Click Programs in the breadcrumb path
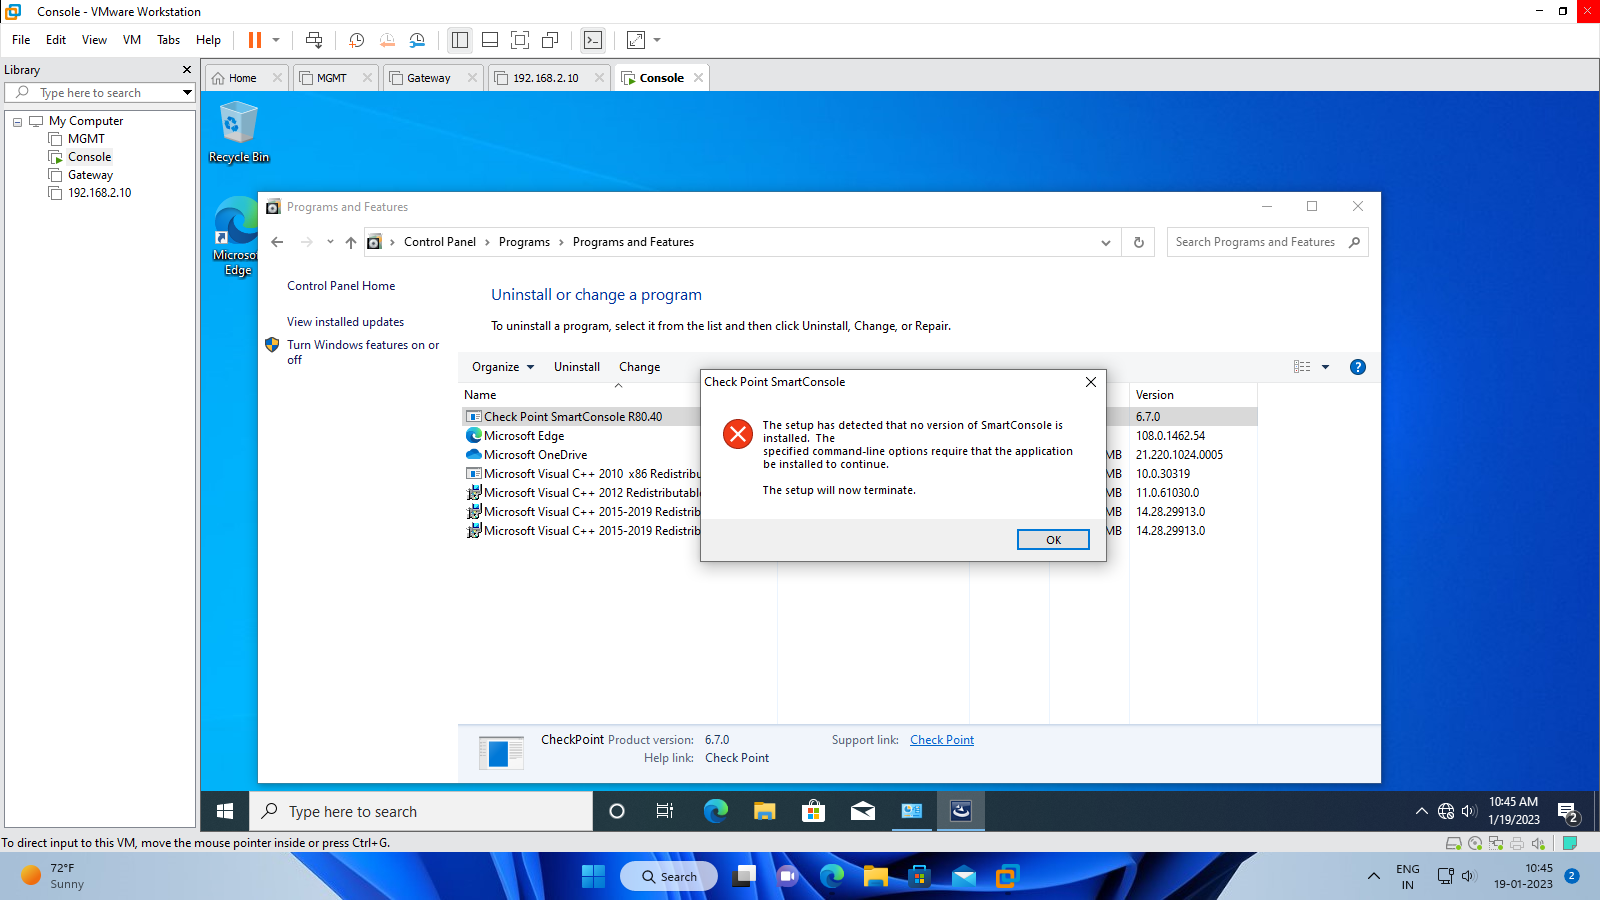The height and width of the screenshot is (900, 1600). 524,242
